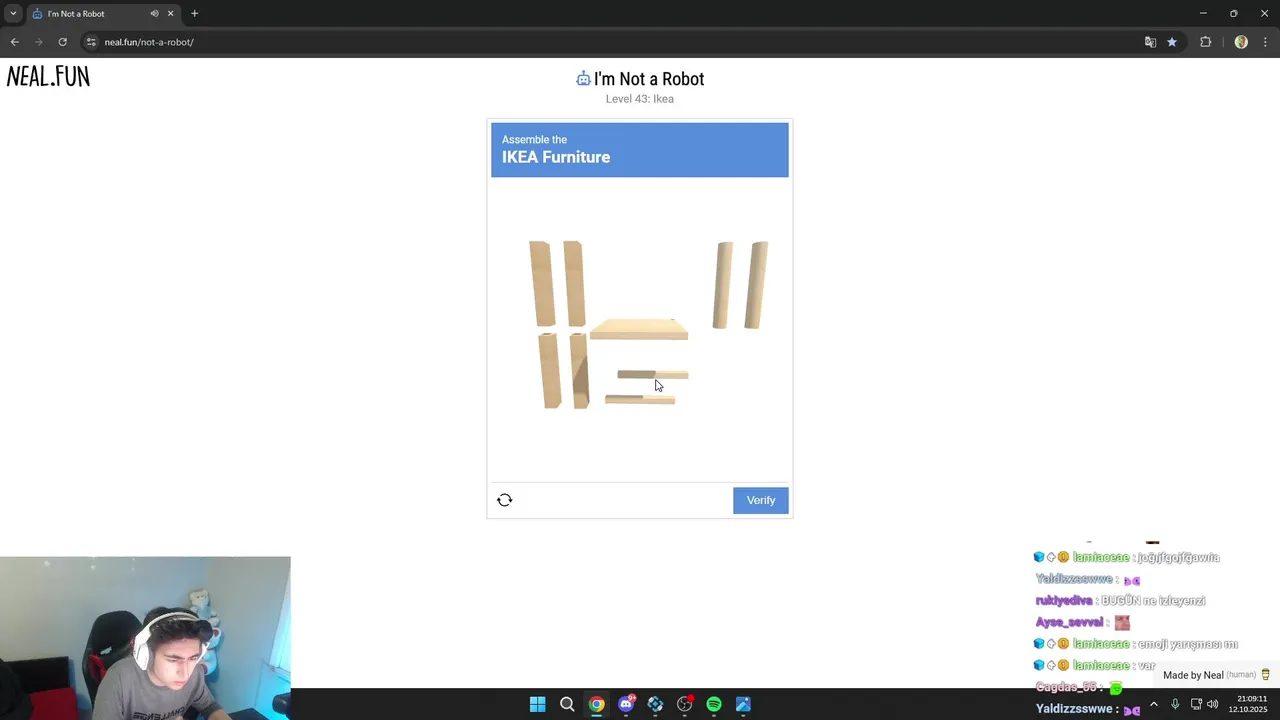Reload the page in browser toolbar
Viewport: 1280px width, 720px height.
pyautogui.click(x=62, y=42)
